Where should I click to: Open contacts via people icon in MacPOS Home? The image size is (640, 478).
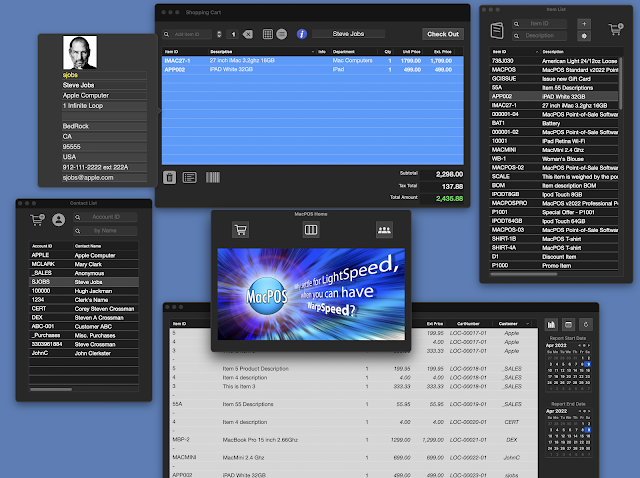coord(384,230)
